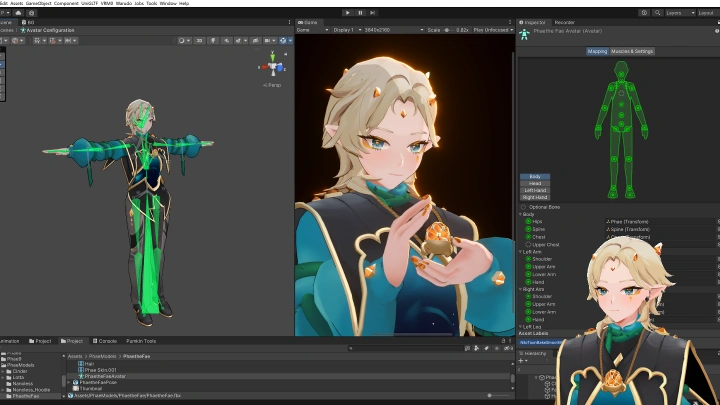Adjust the Project icon size slider
Viewport: 720px width, 405px height.
pos(489,395)
